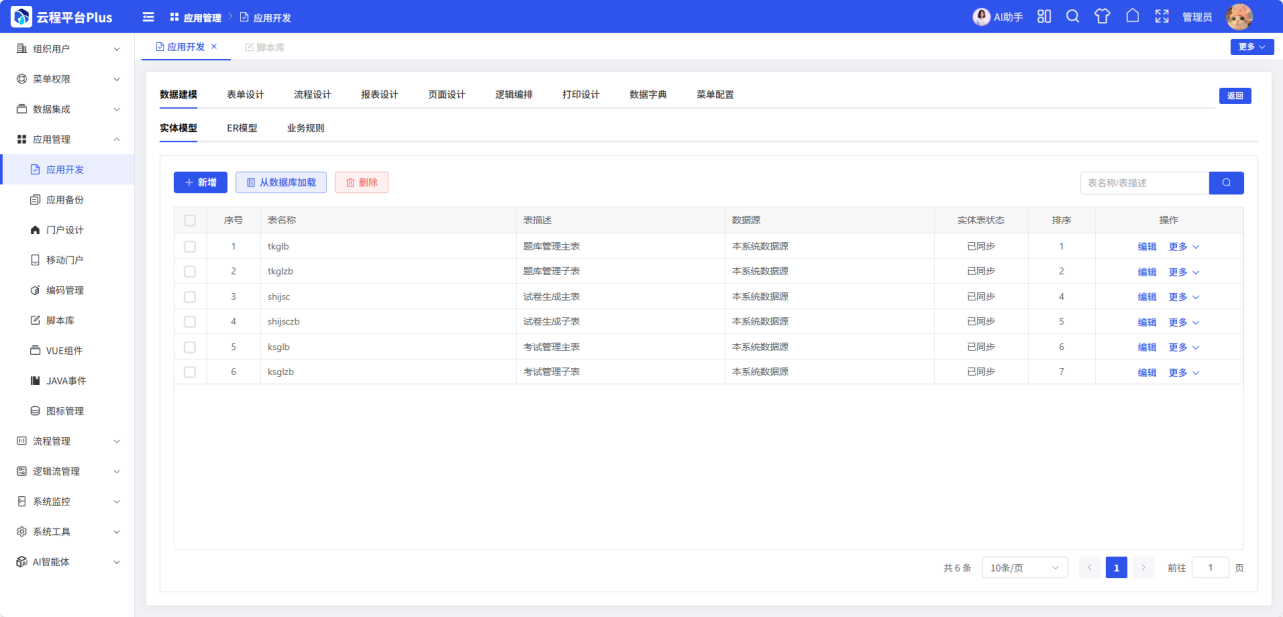Open the 更多 dropdown in tab bar
Viewport: 1283px width, 617px height.
coord(1252,47)
